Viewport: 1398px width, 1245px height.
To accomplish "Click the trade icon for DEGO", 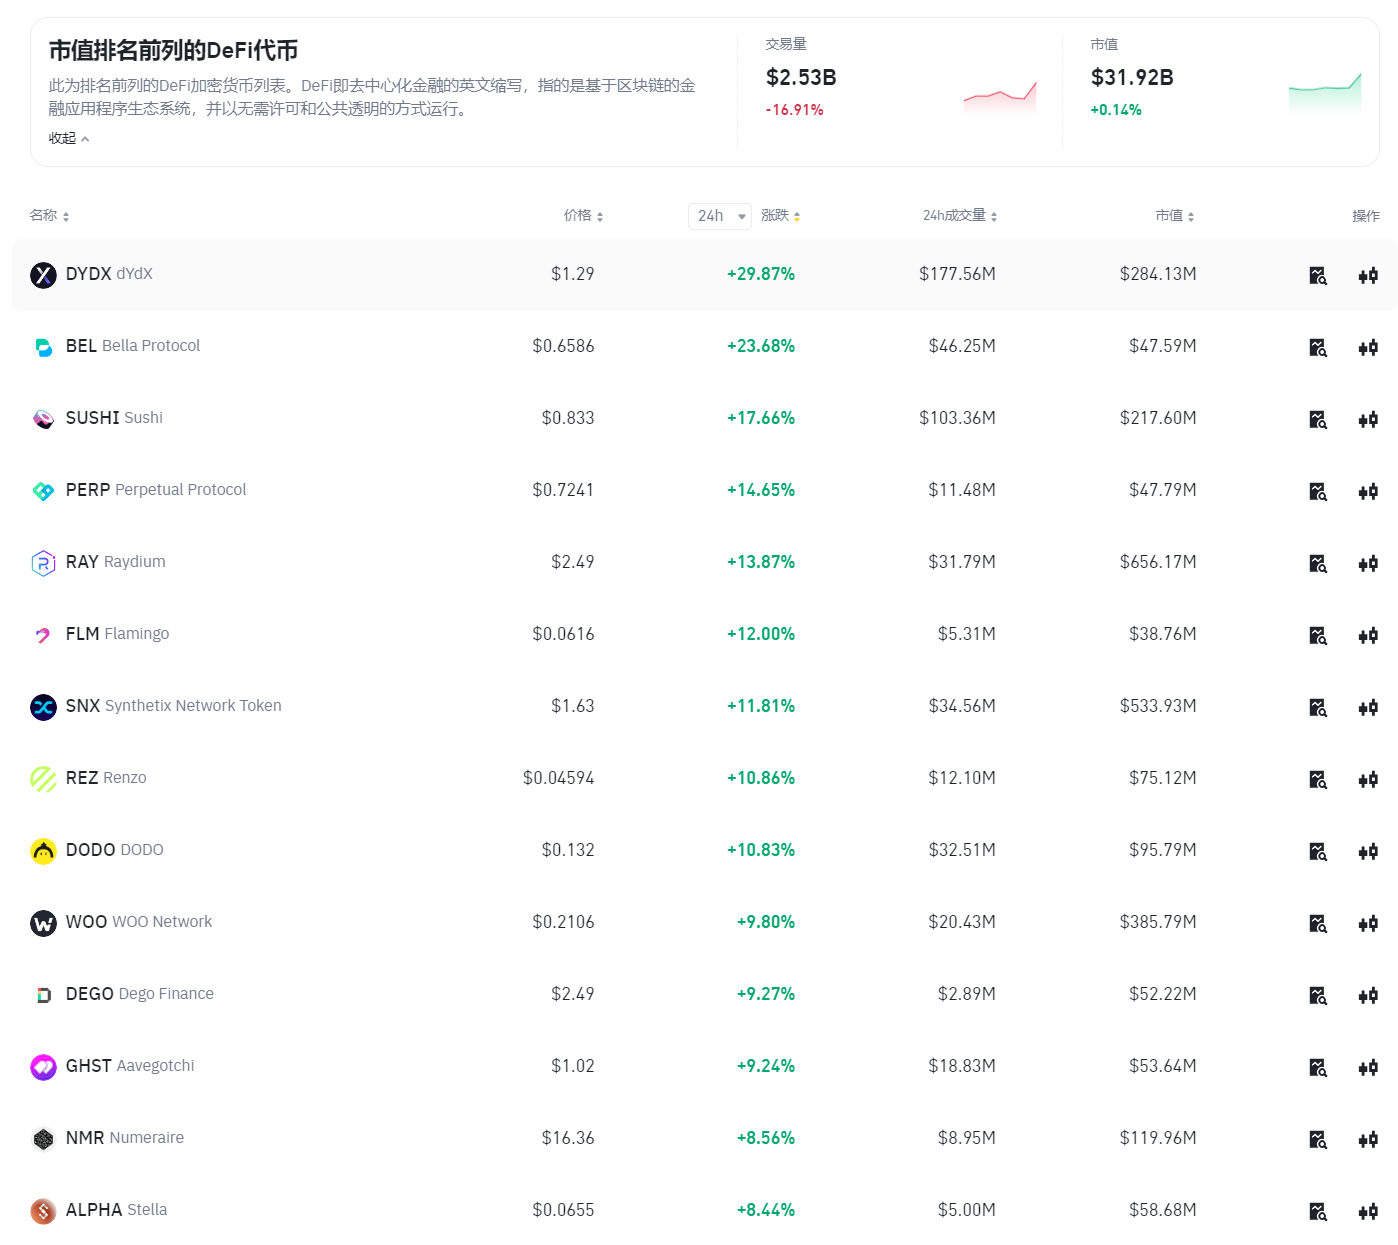I will [x=1368, y=995].
